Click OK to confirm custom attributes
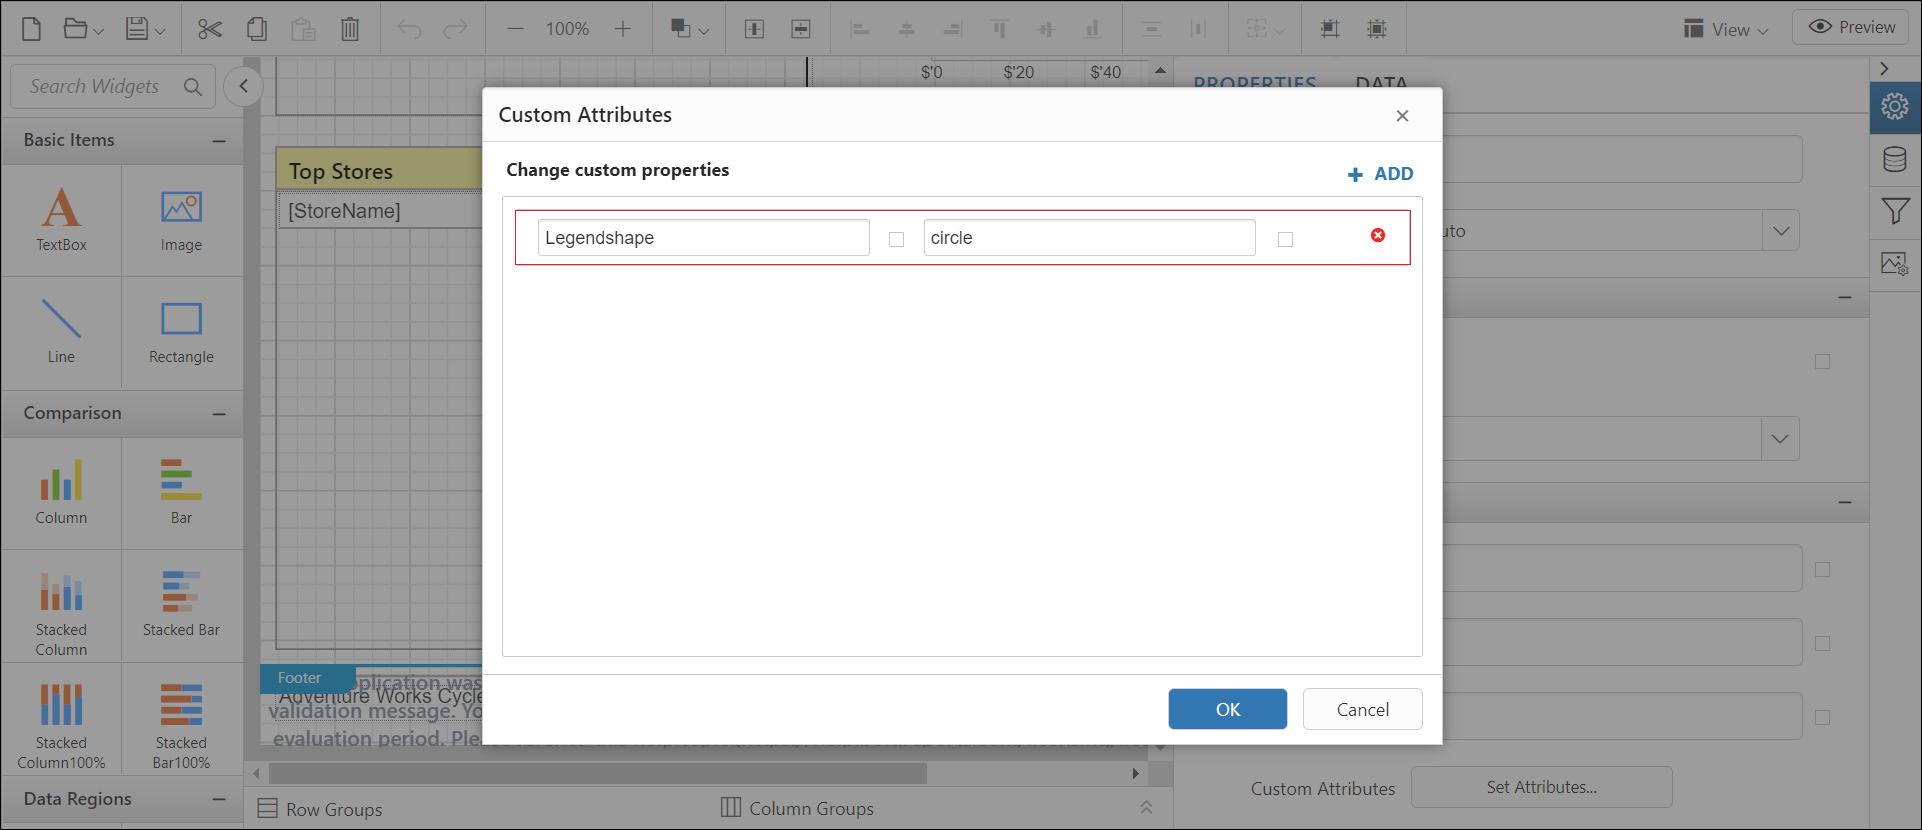The width and height of the screenshot is (1922, 830). pyautogui.click(x=1228, y=709)
